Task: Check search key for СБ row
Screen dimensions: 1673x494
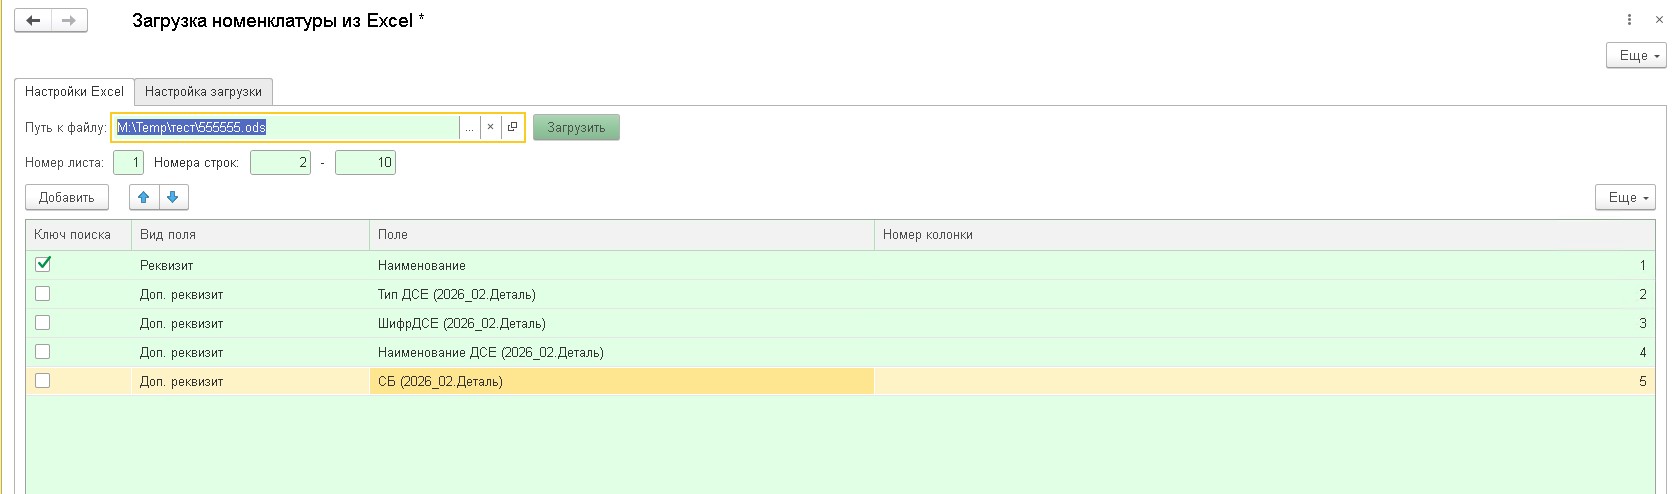Action: [42, 381]
